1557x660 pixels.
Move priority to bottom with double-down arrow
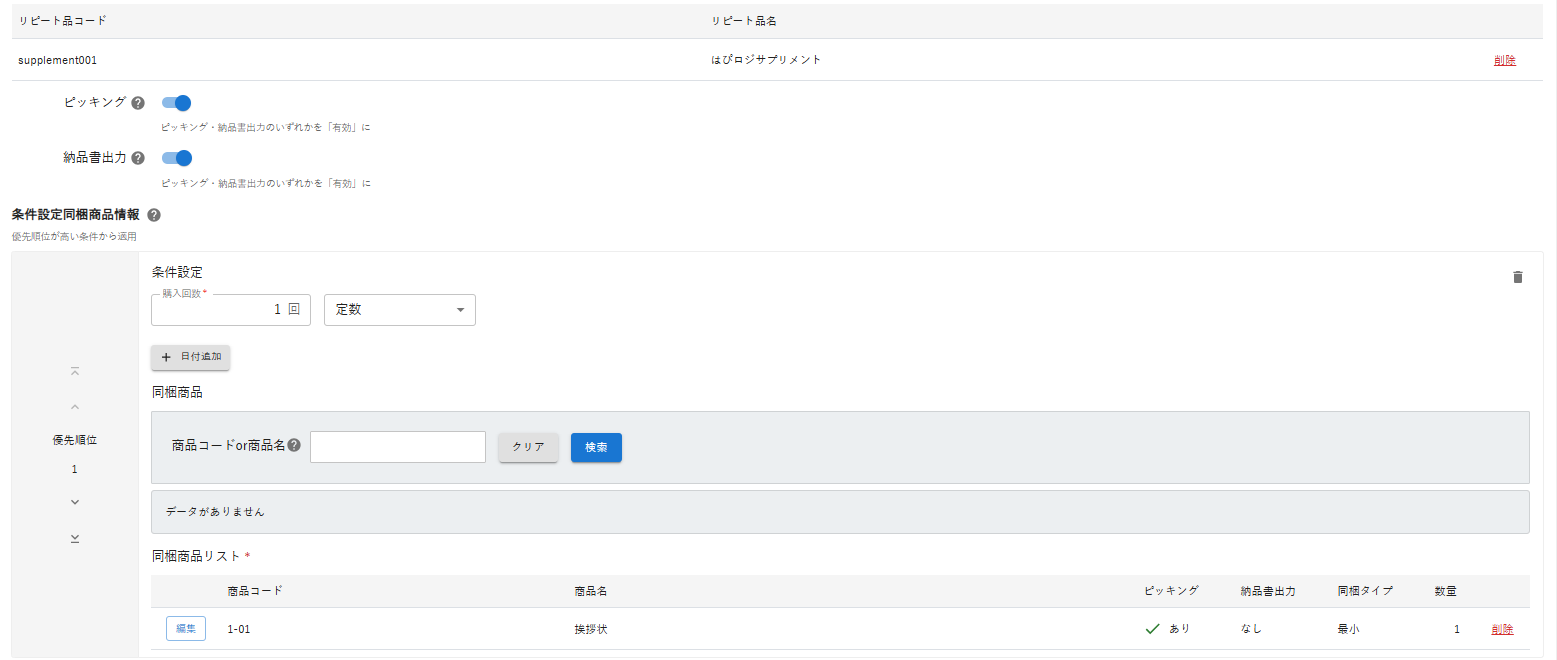(x=75, y=538)
